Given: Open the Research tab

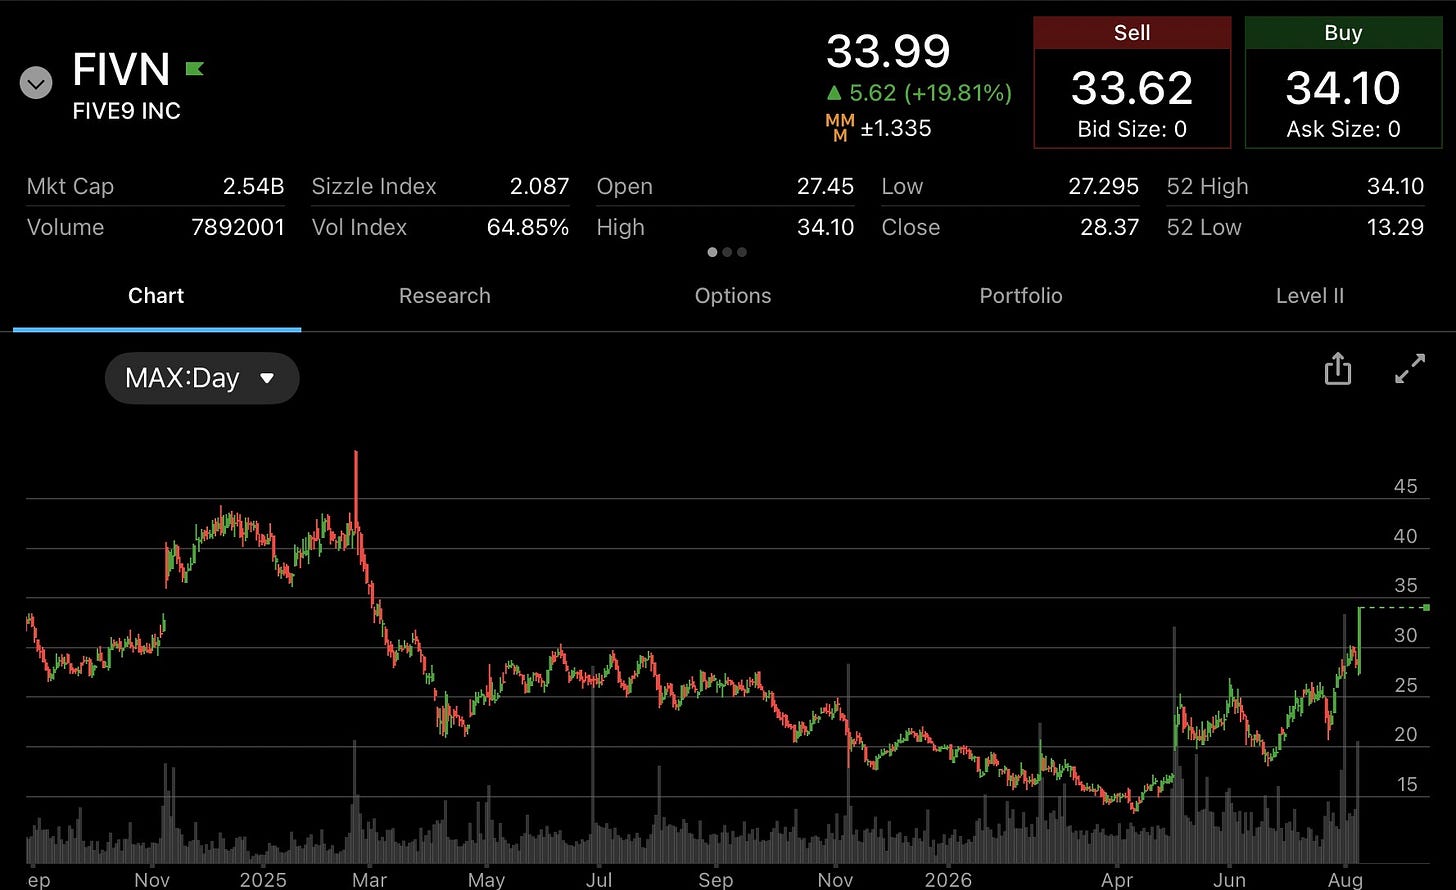Looking at the screenshot, I should click(x=445, y=296).
